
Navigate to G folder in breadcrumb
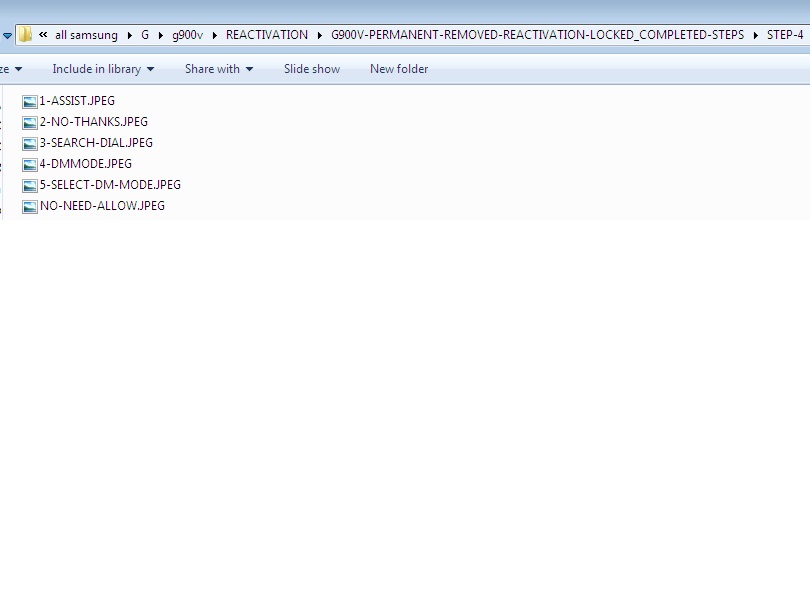click(145, 35)
